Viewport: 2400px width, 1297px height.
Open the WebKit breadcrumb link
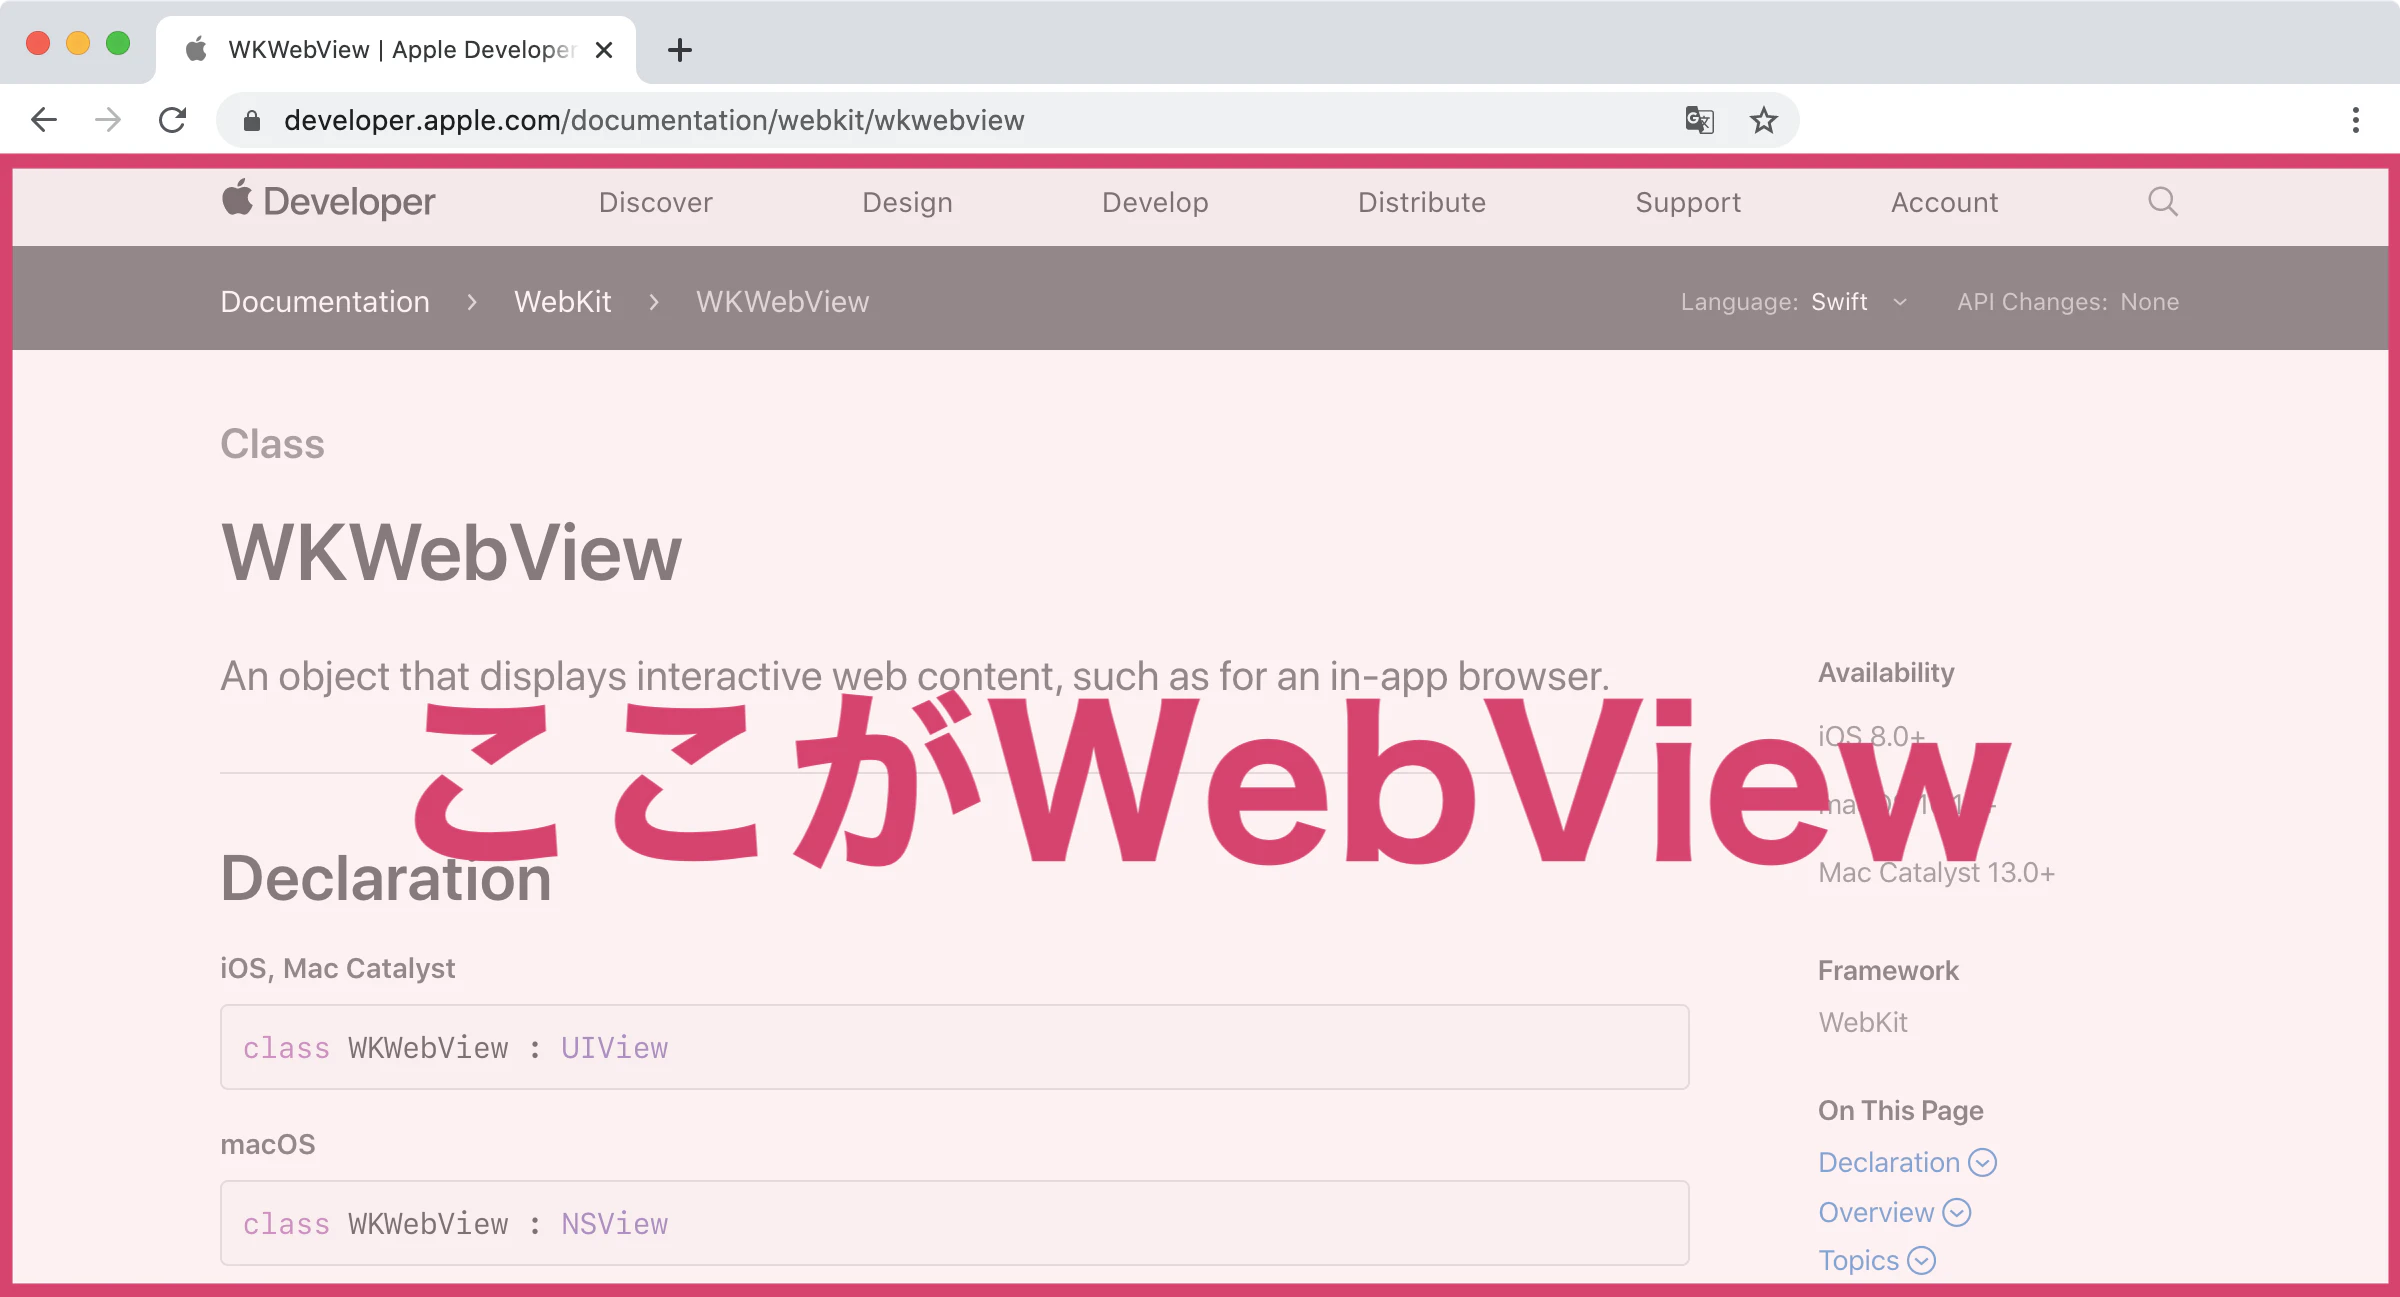coord(562,301)
